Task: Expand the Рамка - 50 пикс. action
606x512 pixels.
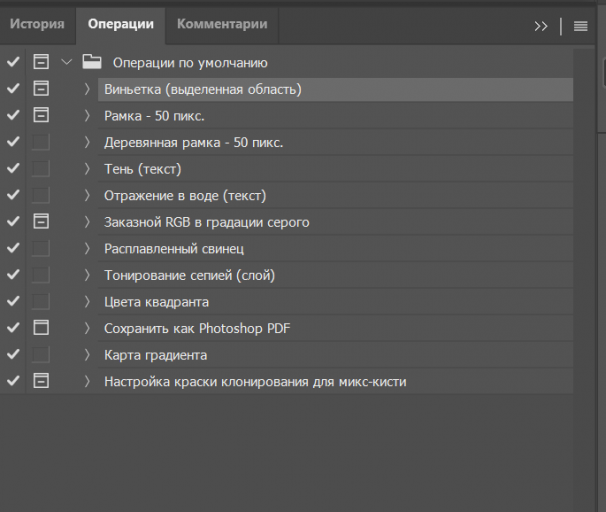Action: tap(87, 116)
